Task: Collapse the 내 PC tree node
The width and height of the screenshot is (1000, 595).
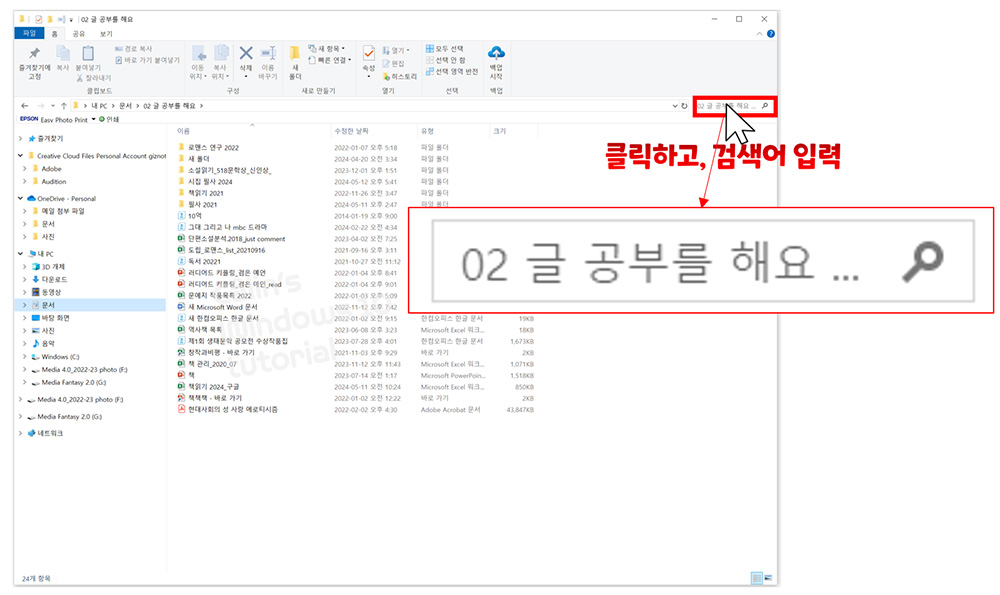Action: click(20, 254)
